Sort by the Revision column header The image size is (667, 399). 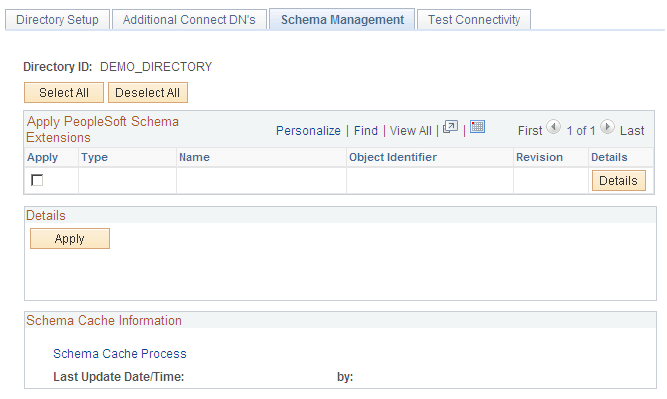pos(539,157)
